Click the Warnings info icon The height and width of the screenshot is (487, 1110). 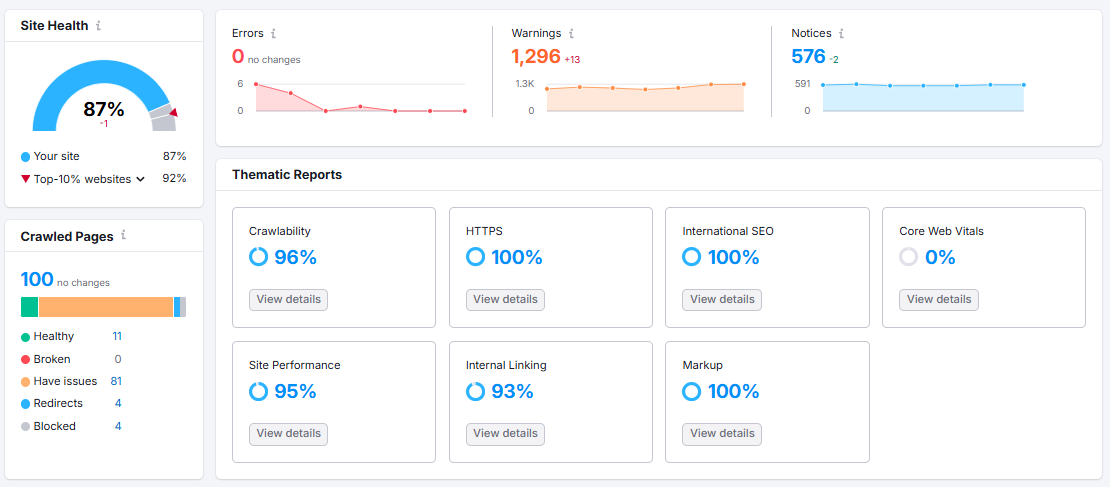(x=571, y=34)
